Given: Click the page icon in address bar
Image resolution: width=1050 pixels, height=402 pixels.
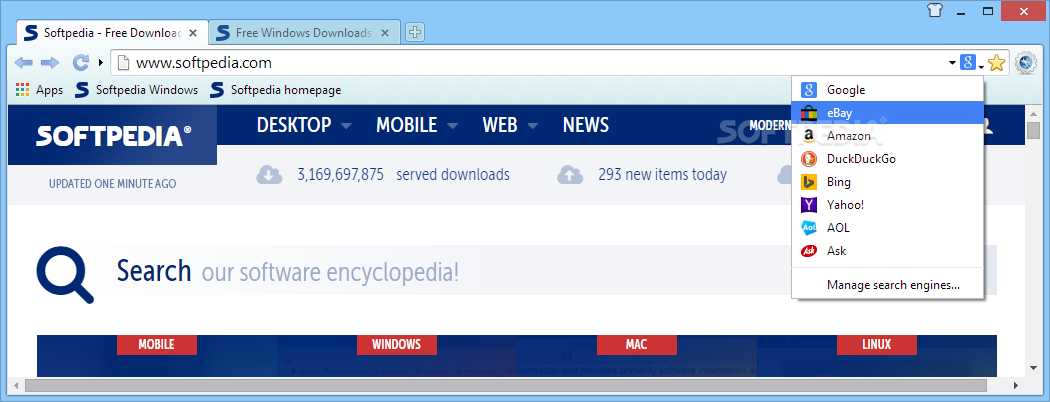Looking at the screenshot, I should (x=123, y=63).
